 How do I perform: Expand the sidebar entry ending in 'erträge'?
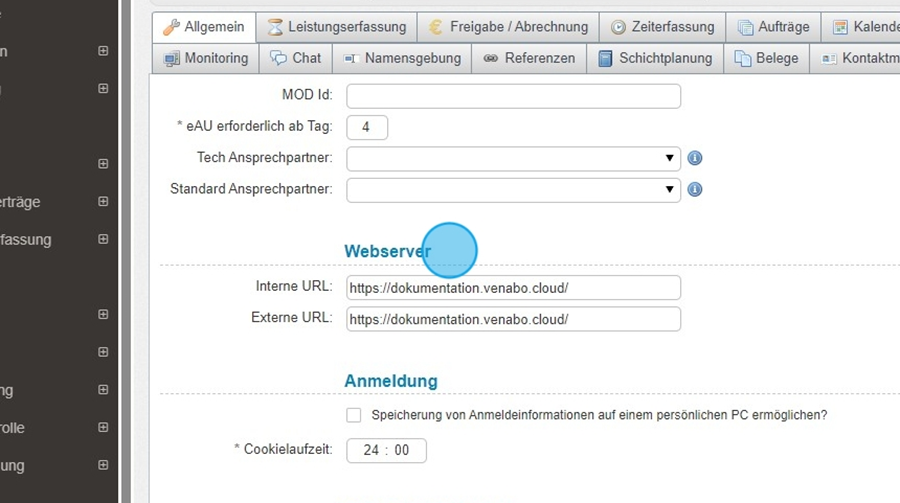[103, 202]
